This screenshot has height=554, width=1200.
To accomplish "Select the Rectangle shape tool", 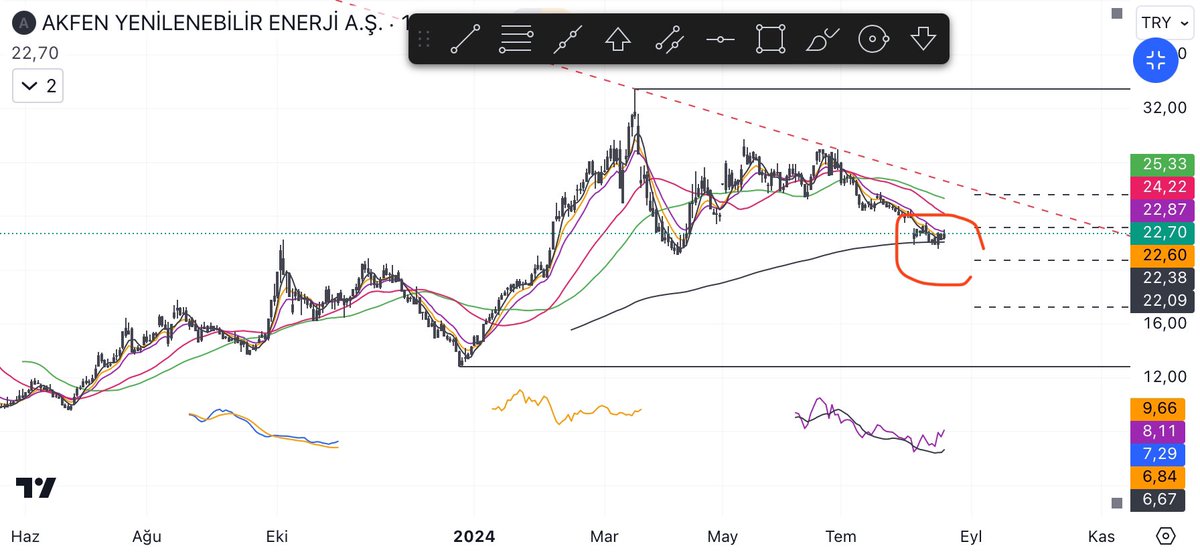I will coord(770,40).
